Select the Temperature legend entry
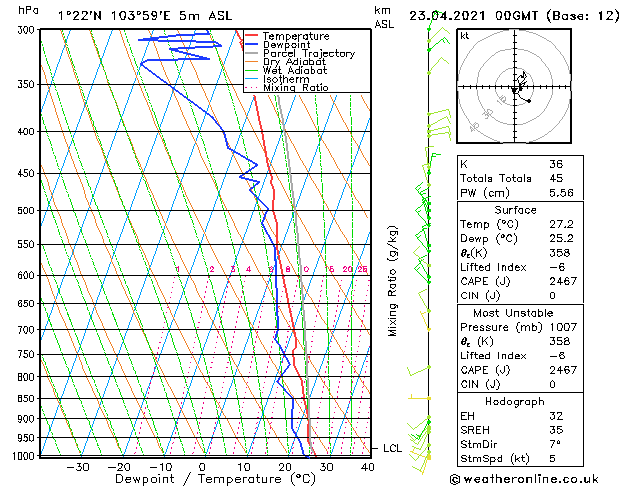Image resolution: width=629 pixels, height=486 pixels. tap(296, 36)
